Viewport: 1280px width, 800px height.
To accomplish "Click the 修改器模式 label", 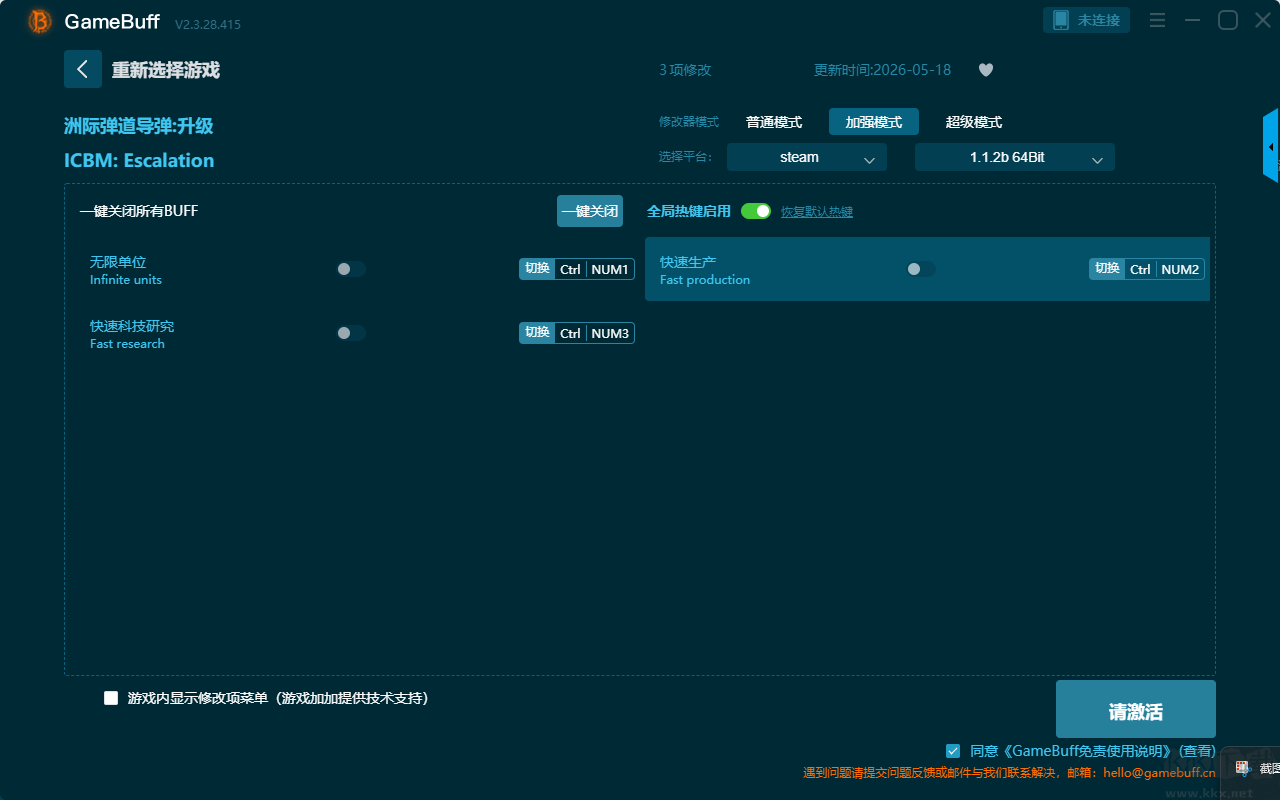I will (689, 122).
